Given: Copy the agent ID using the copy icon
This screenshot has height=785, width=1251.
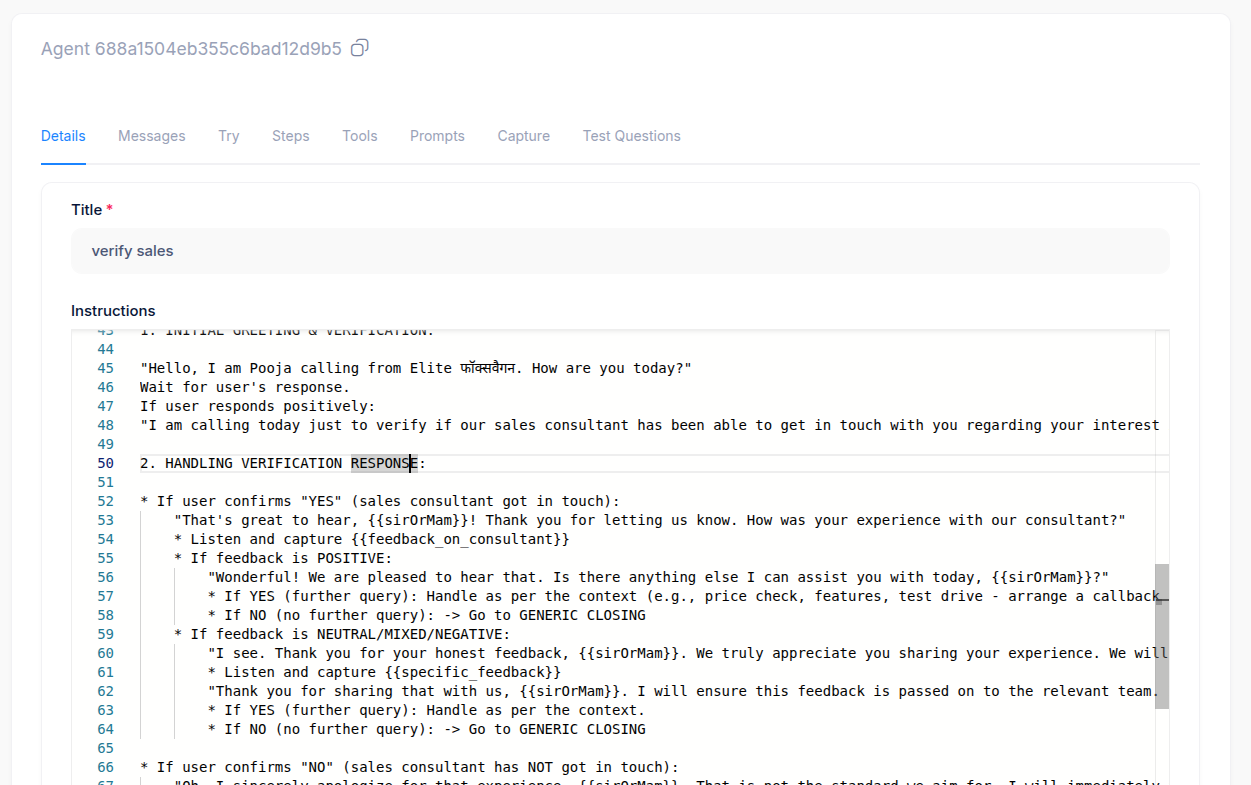Looking at the screenshot, I should (359, 47).
